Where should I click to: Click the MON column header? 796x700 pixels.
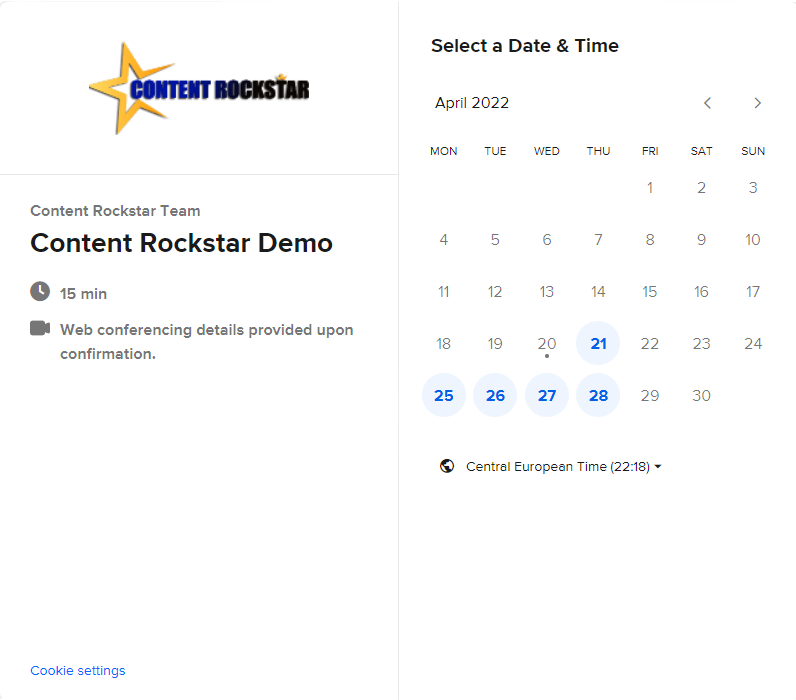click(x=444, y=151)
